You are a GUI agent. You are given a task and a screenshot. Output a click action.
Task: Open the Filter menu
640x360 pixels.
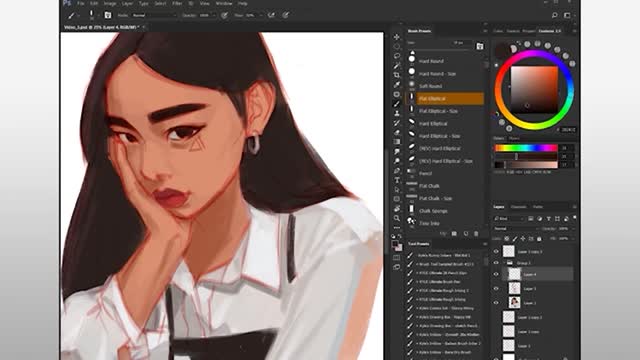click(x=177, y=3)
